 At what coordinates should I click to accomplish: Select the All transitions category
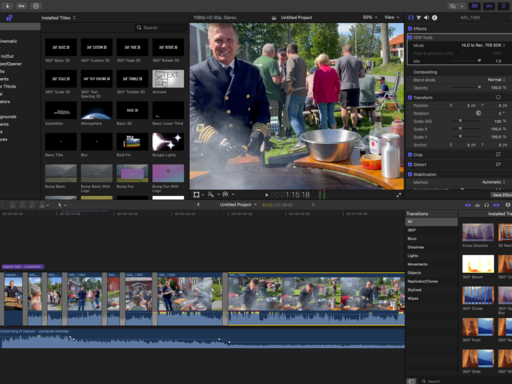coord(431,222)
